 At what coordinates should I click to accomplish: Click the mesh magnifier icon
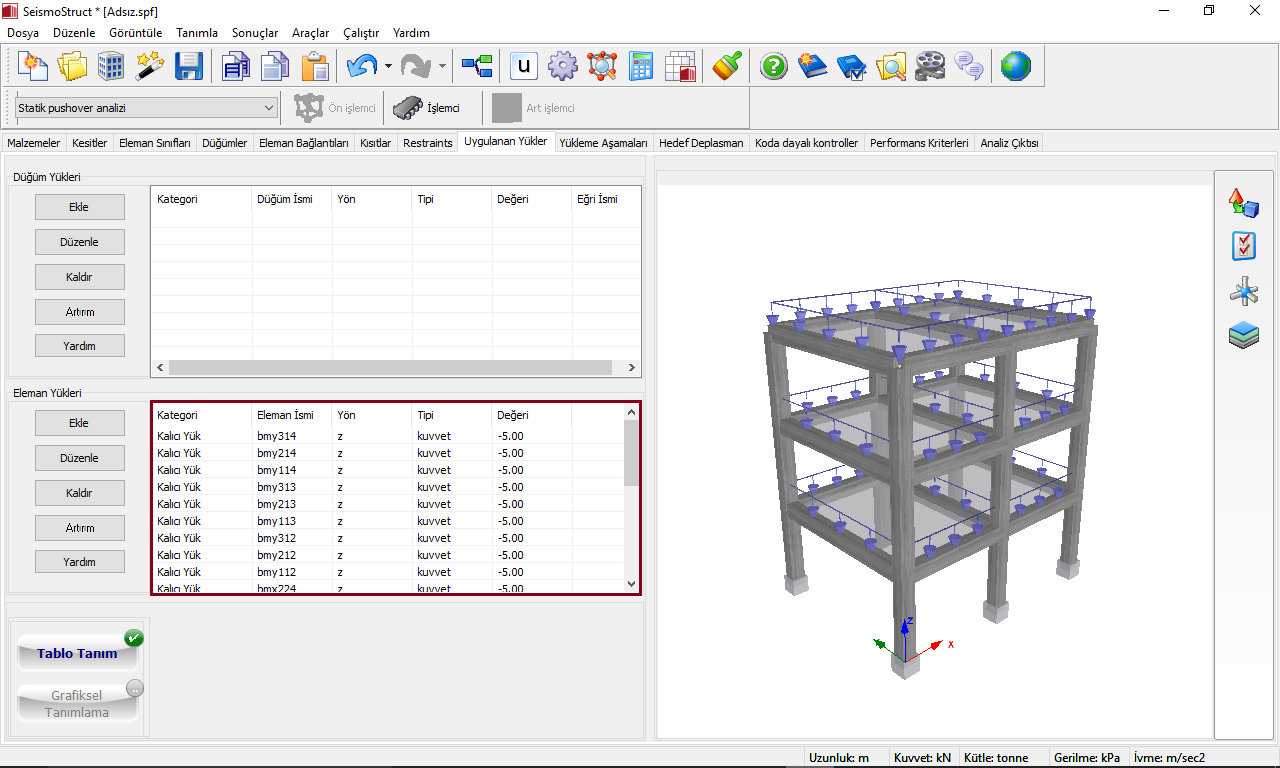(602, 67)
